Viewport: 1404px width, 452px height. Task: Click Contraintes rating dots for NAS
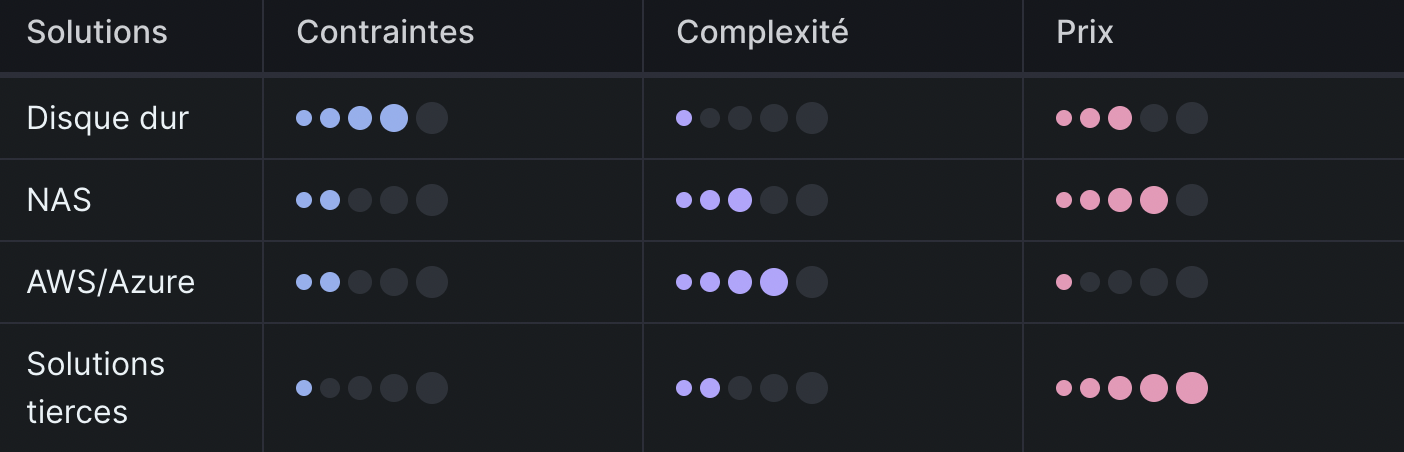coord(371,200)
